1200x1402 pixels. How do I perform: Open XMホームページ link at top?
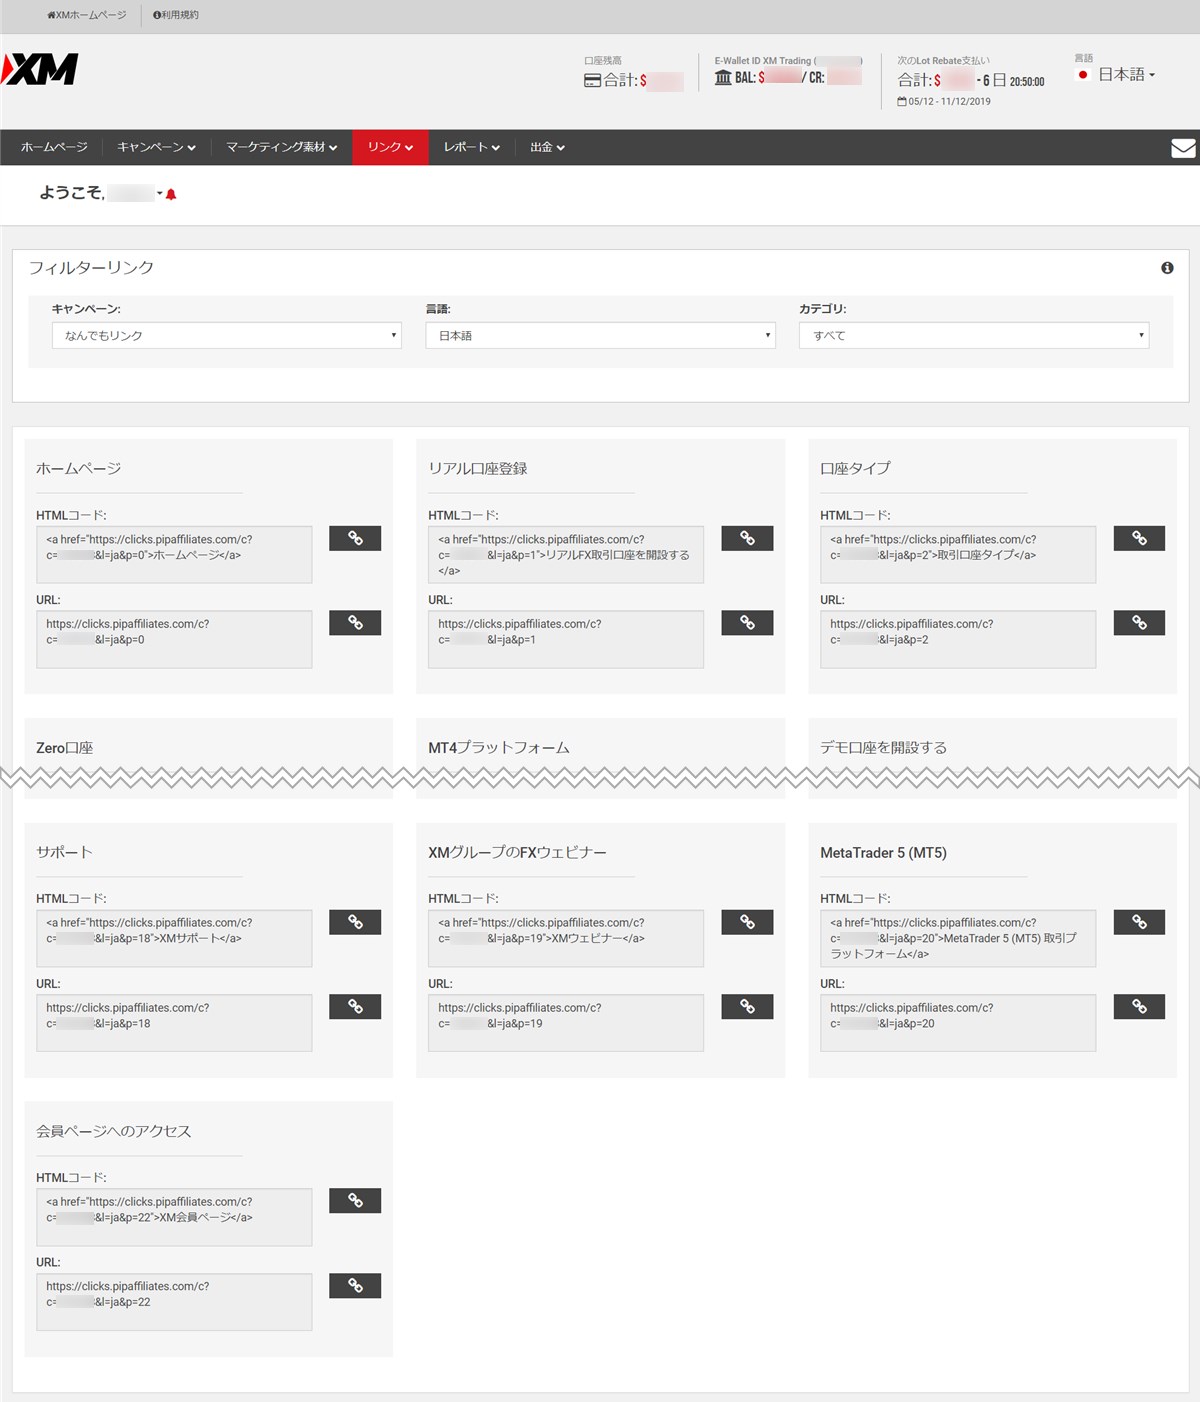pos(87,15)
